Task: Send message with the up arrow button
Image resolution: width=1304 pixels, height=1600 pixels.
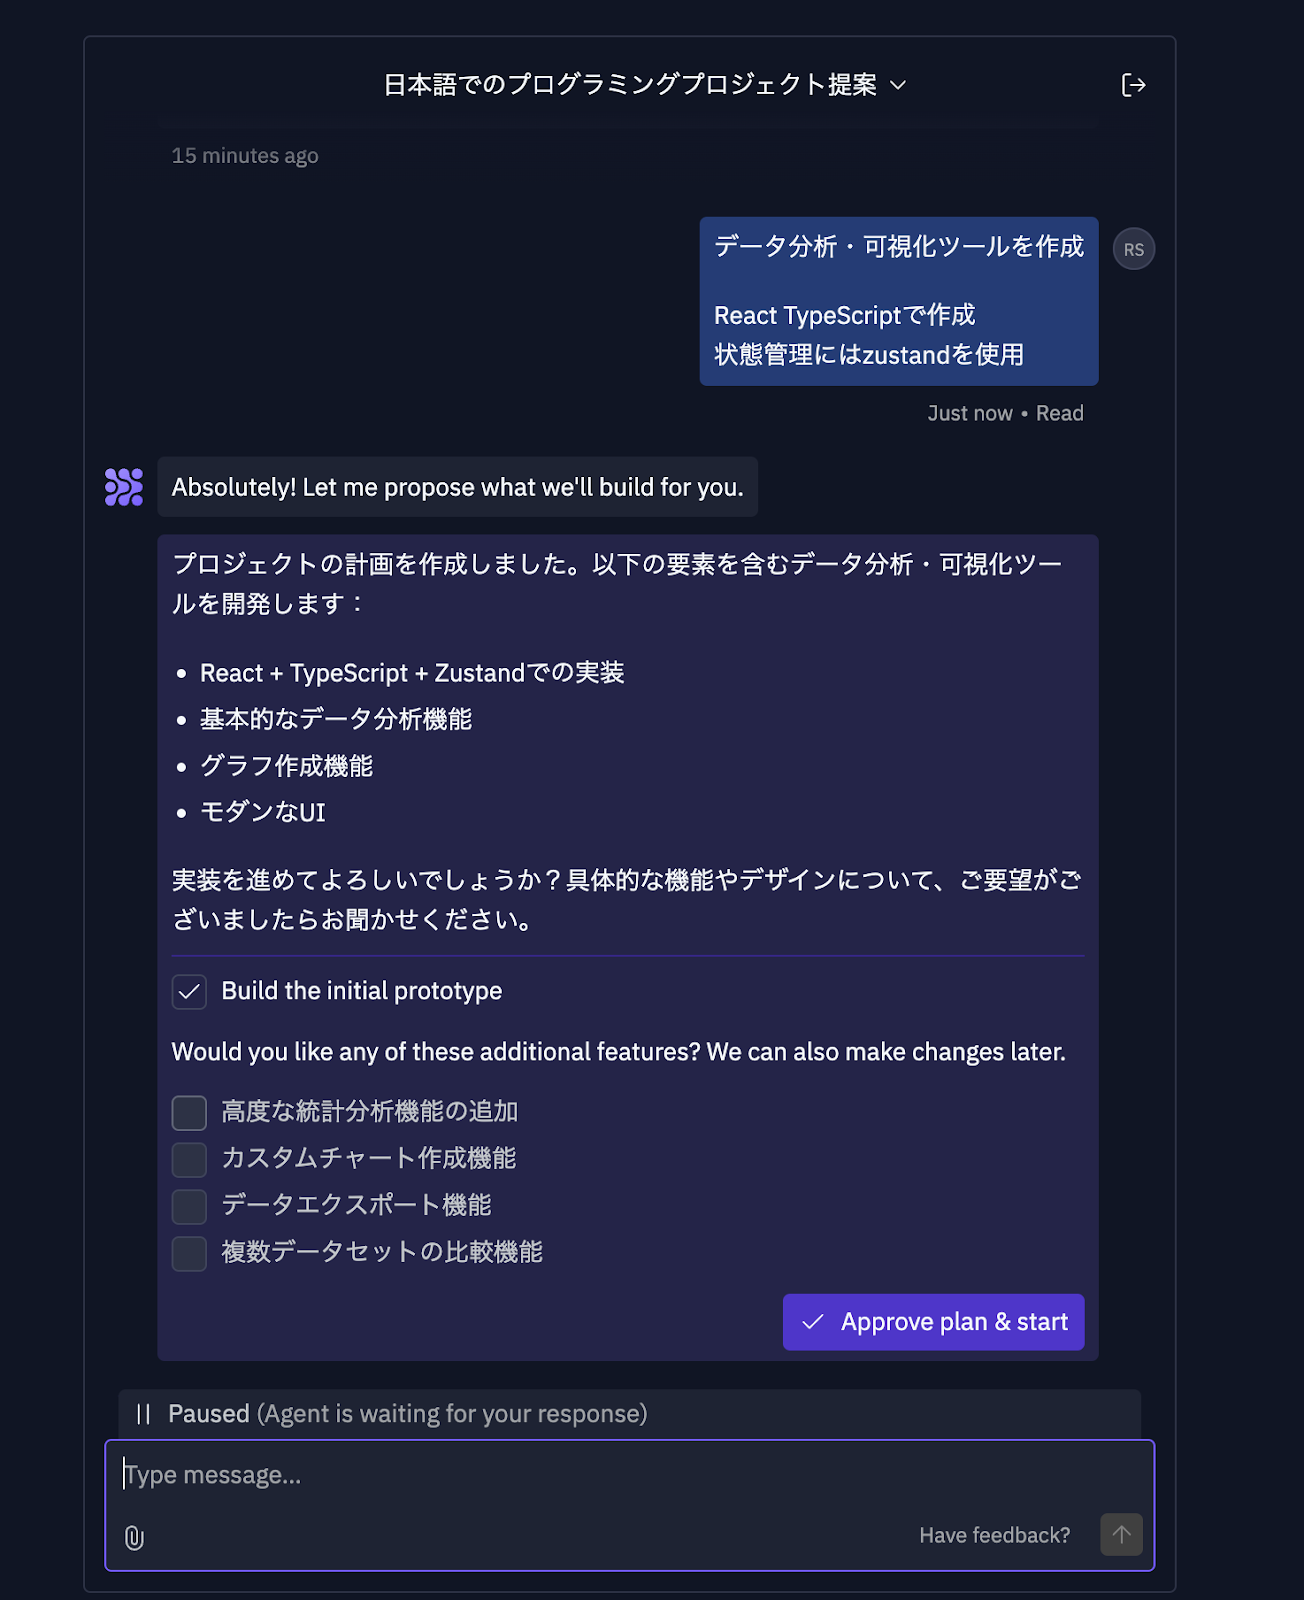Action: (1121, 1534)
